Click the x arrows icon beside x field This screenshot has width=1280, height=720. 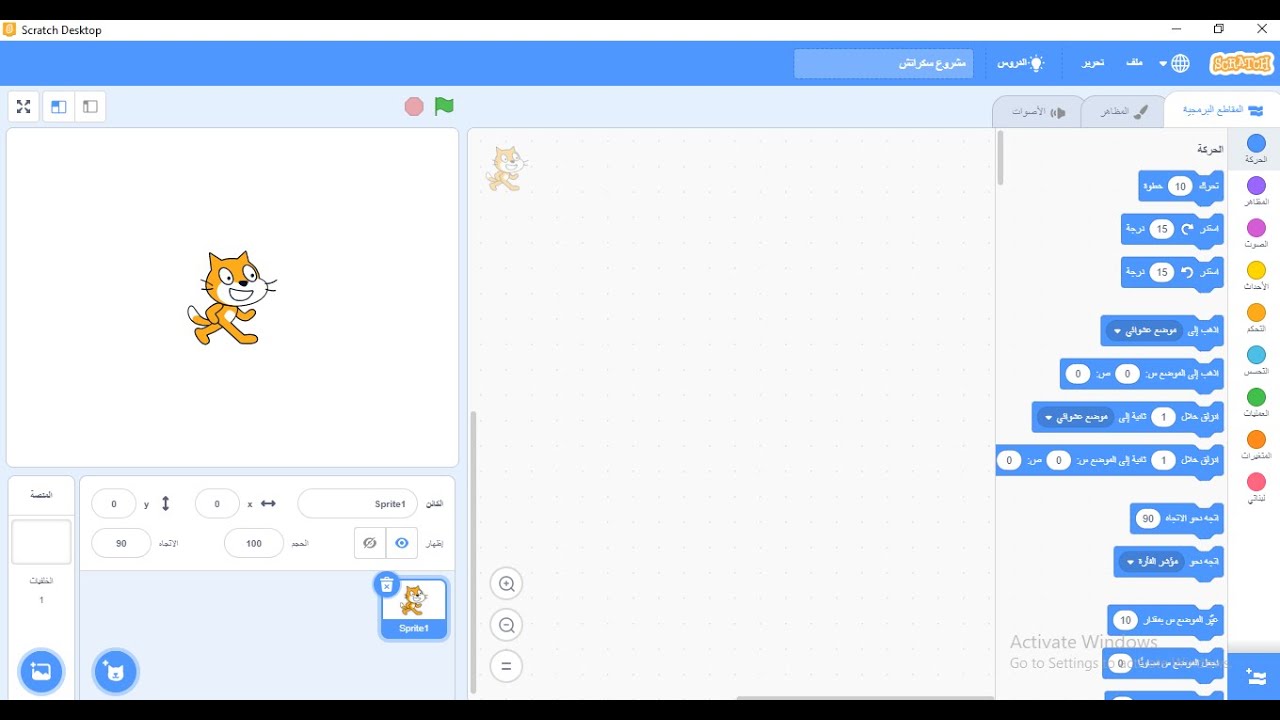268,504
